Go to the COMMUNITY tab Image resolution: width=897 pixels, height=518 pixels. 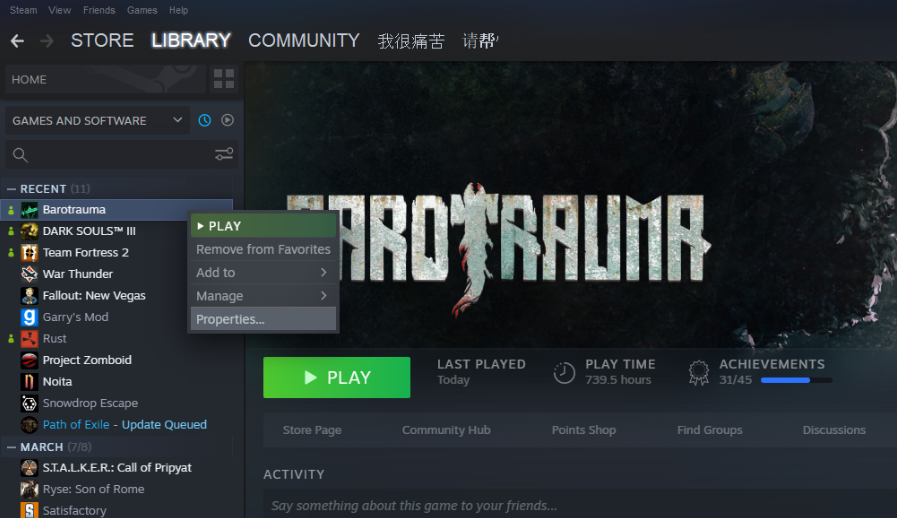pos(304,41)
